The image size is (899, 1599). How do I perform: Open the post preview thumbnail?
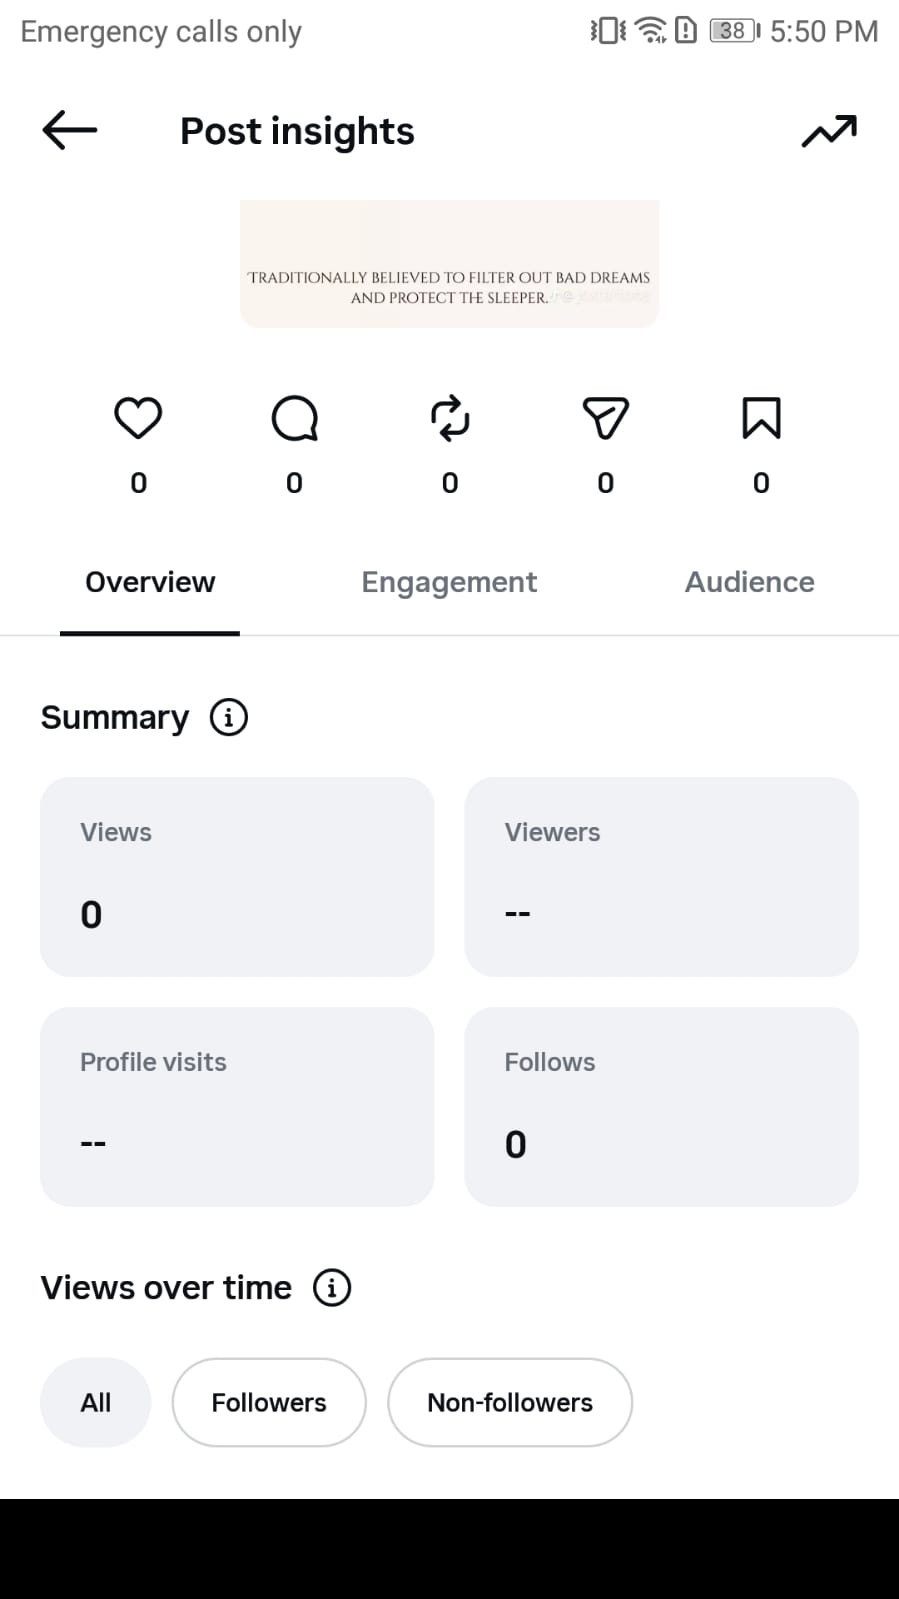[x=449, y=263]
